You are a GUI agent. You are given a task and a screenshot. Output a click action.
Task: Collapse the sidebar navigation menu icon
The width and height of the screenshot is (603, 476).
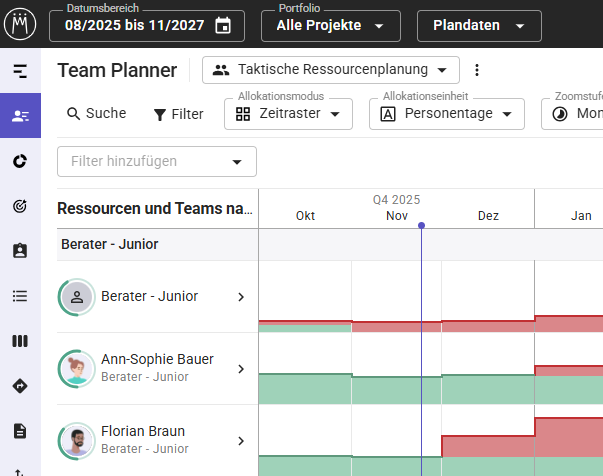coord(20,71)
